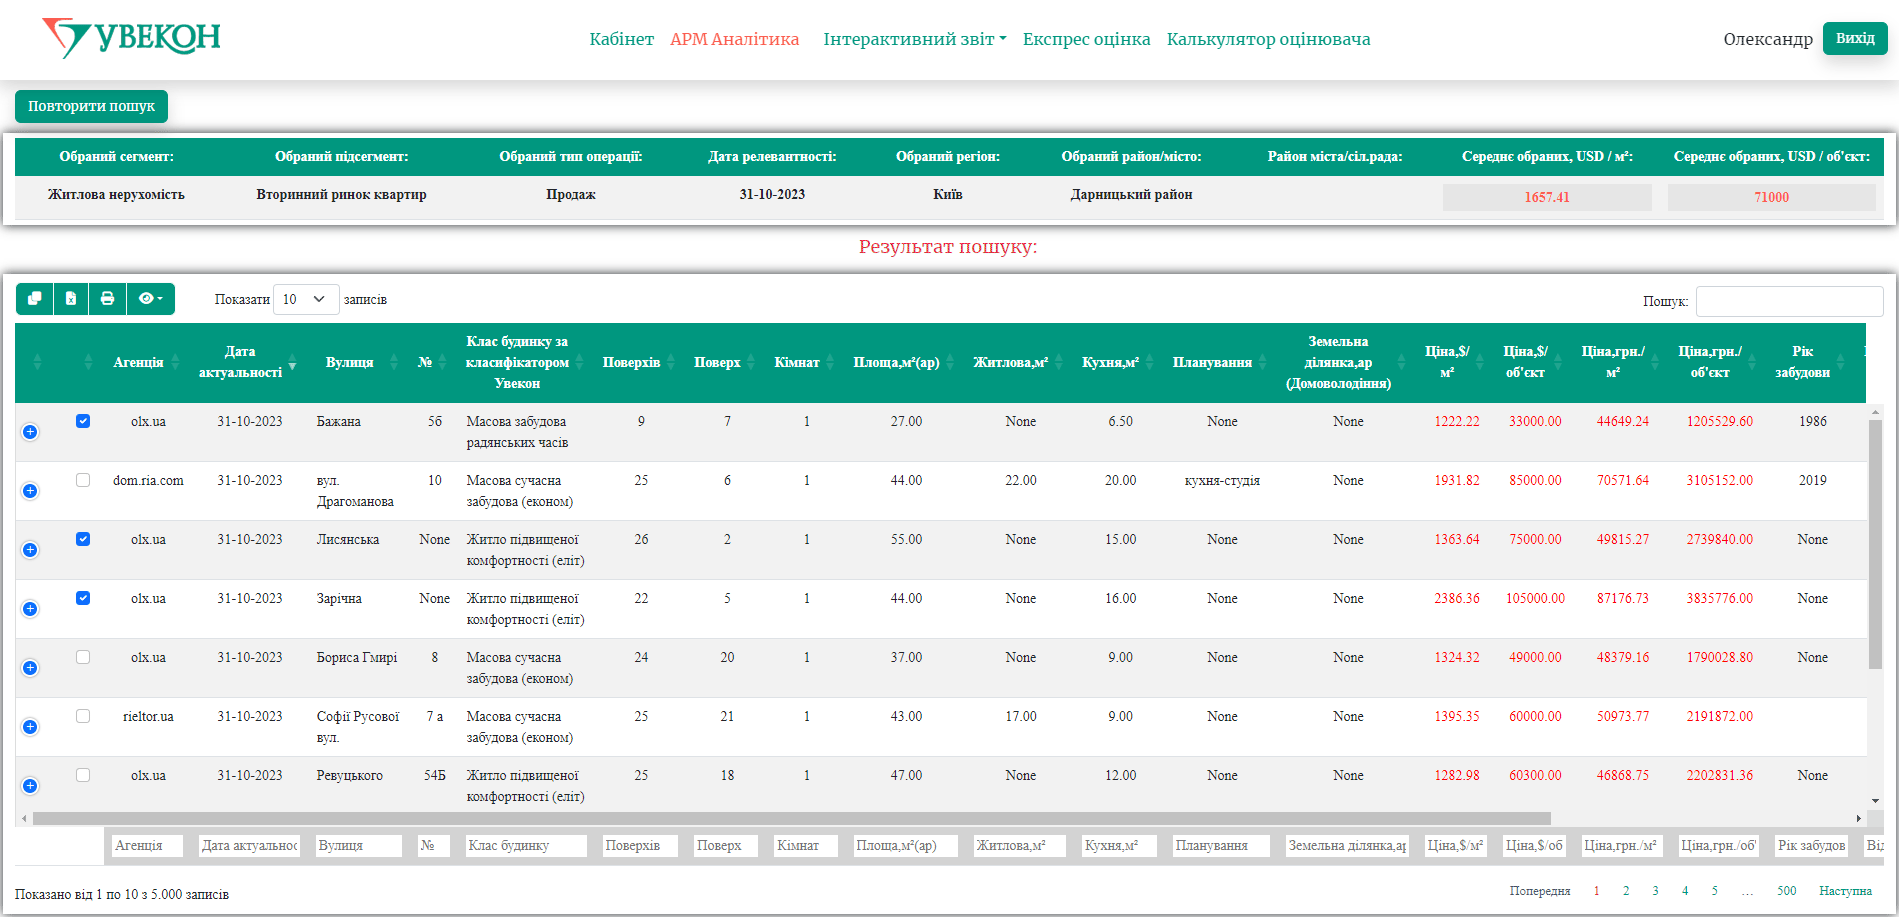Open column visibility eye dropdown

[x=150, y=299]
